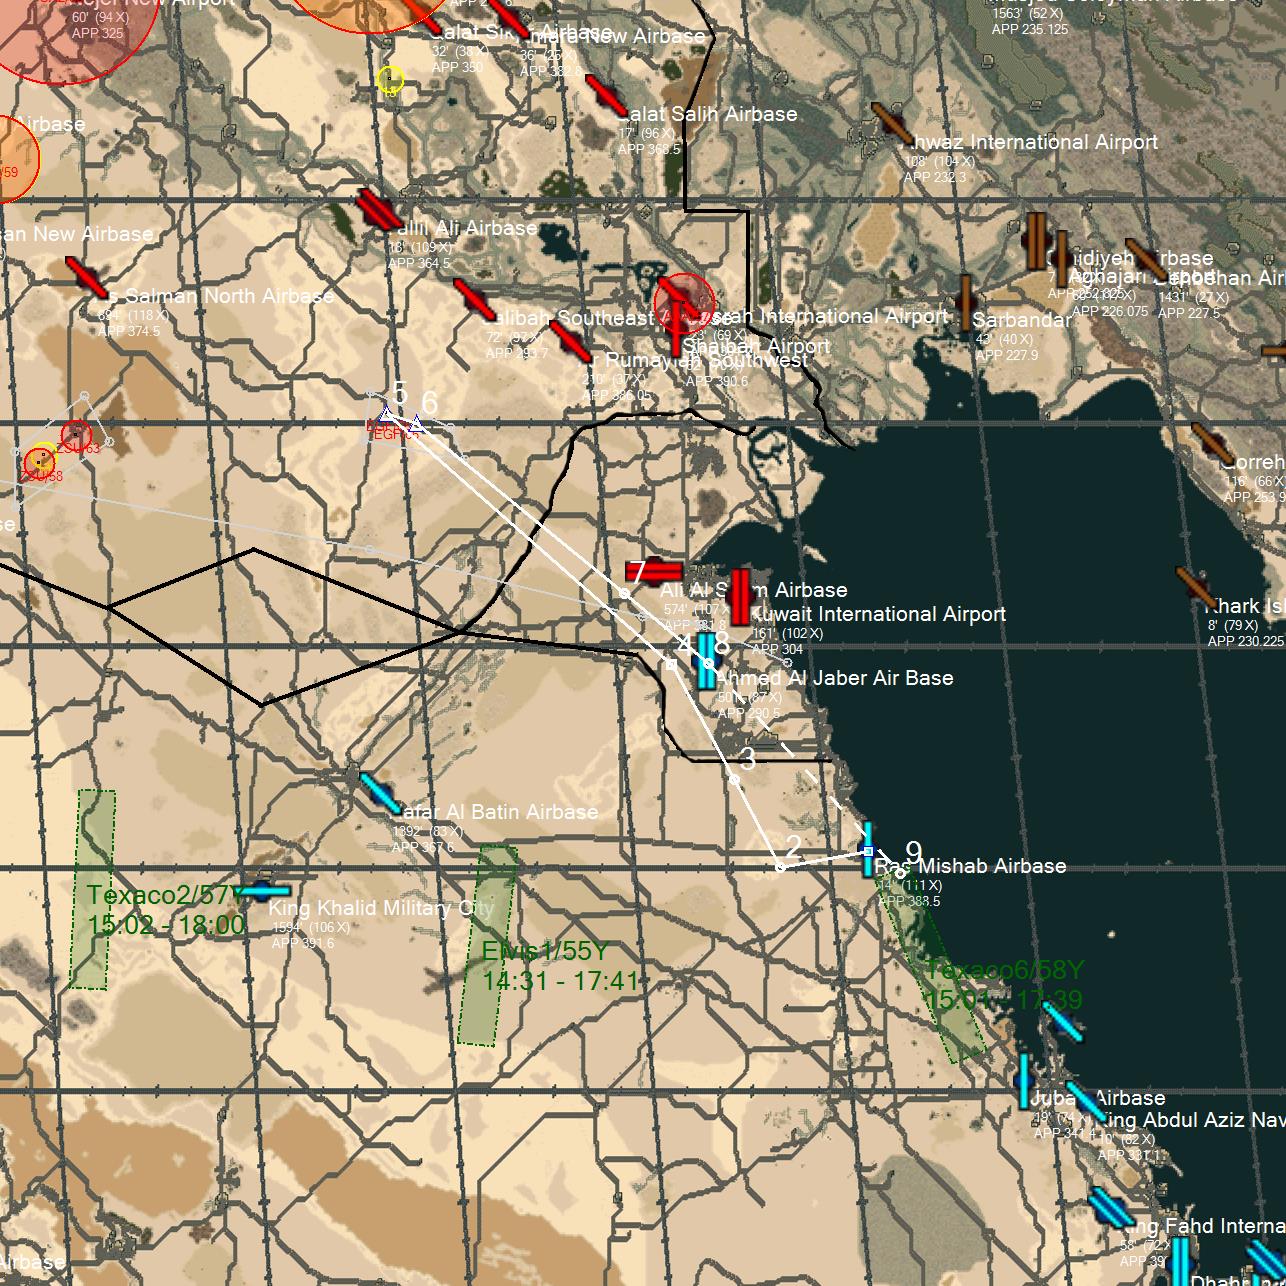Click the red Kuwait International Airport runway icon
The width and height of the screenshot is (1286, 1286).
click(x=740, y=597)
